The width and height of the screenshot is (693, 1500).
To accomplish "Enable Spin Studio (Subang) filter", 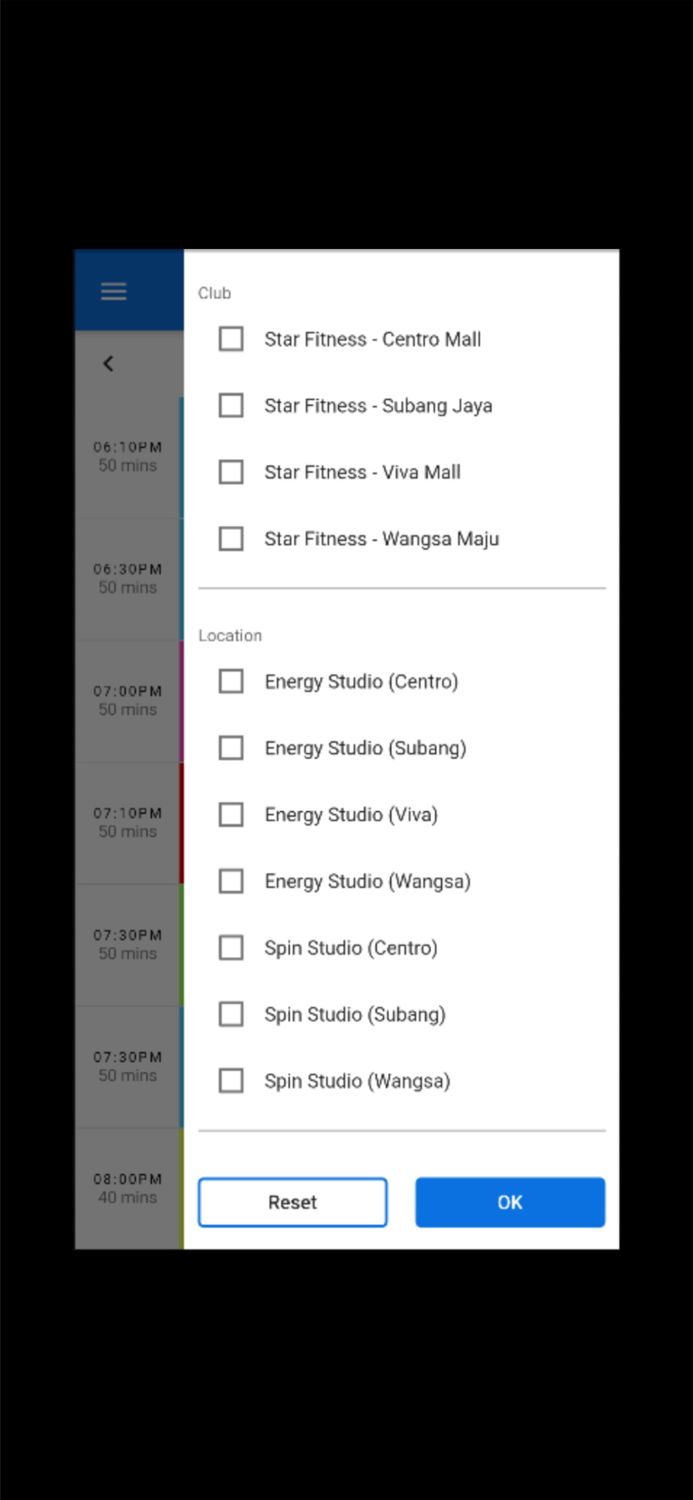I will tap(230, 1014).
